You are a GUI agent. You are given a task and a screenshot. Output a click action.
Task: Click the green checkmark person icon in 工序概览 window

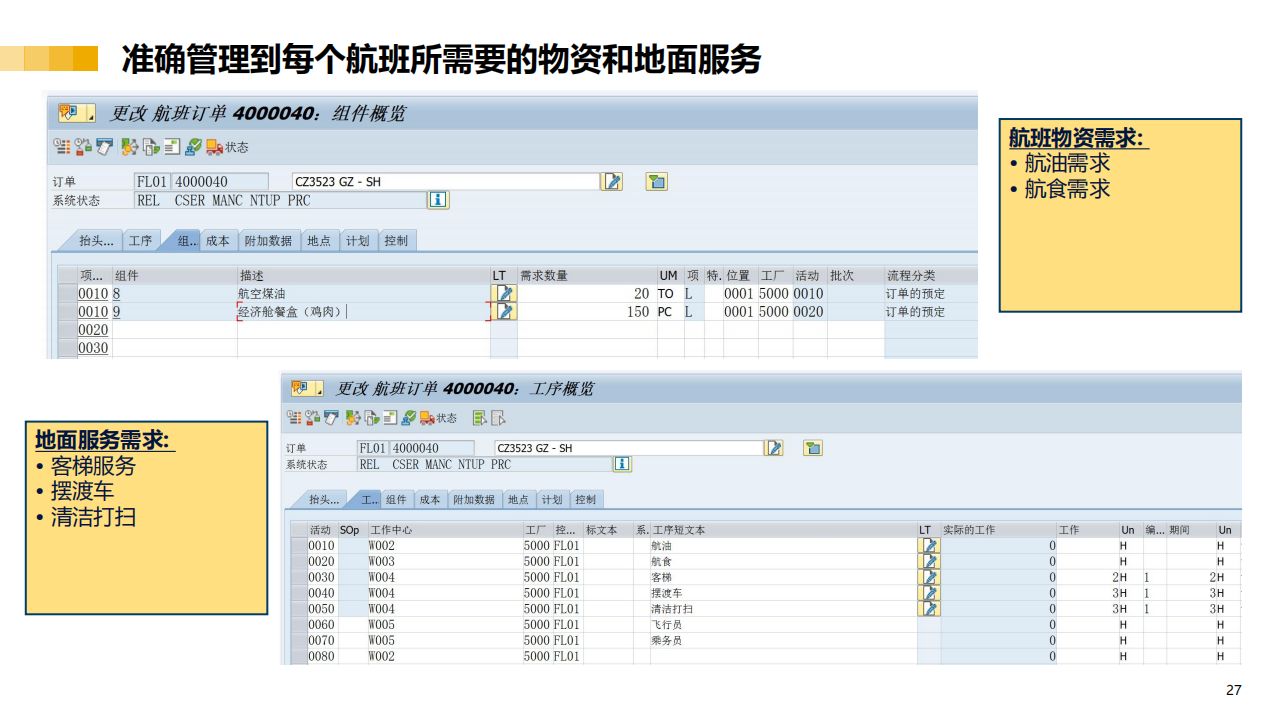(x=408, y=418)
